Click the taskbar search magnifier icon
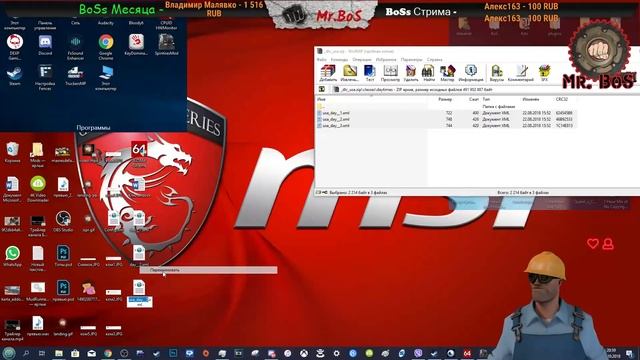640x360 pixels. point(26,353)
